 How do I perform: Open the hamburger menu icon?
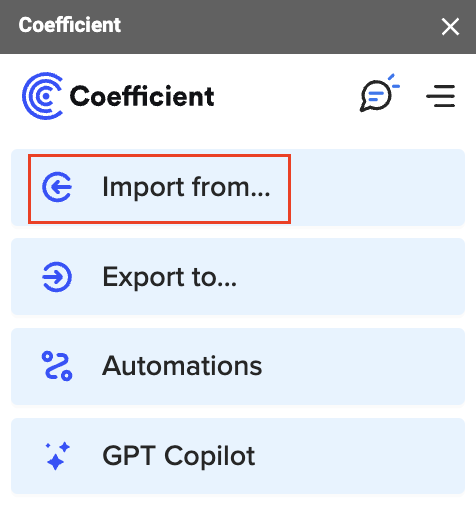[x=441, y=96]
